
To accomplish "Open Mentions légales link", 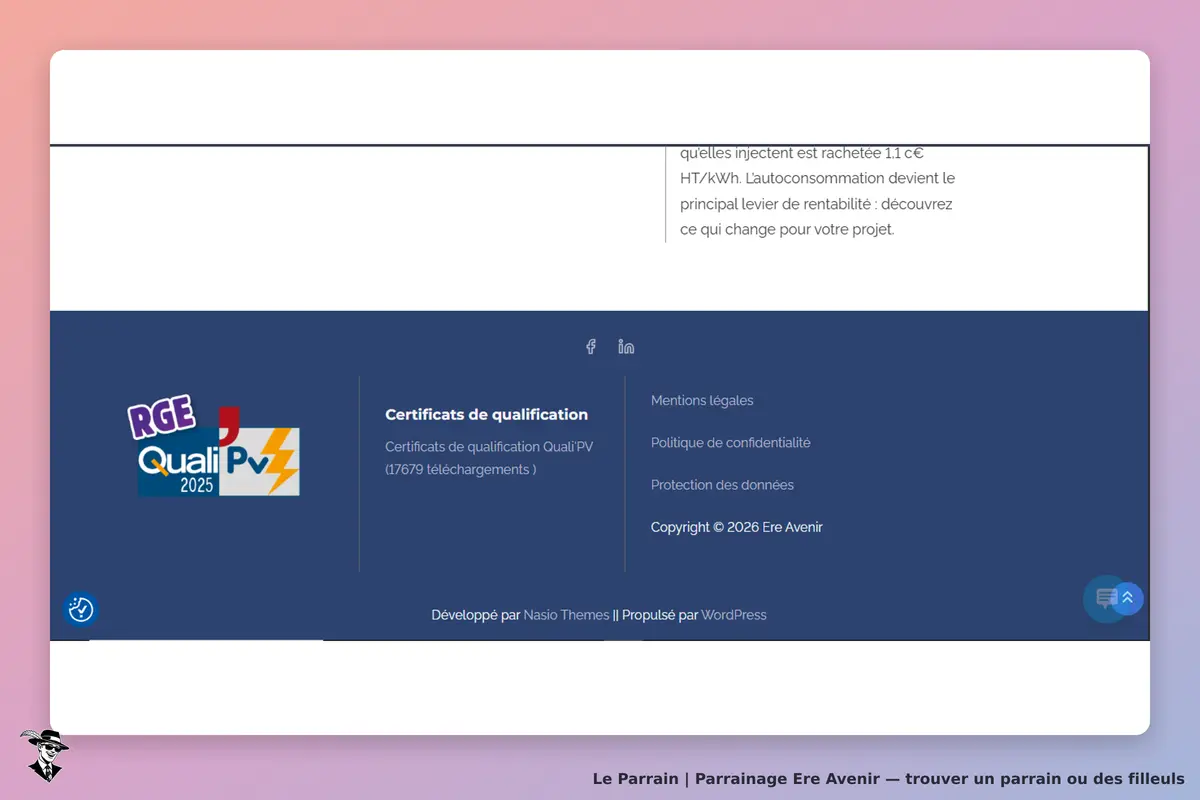I will coord(702,401).
